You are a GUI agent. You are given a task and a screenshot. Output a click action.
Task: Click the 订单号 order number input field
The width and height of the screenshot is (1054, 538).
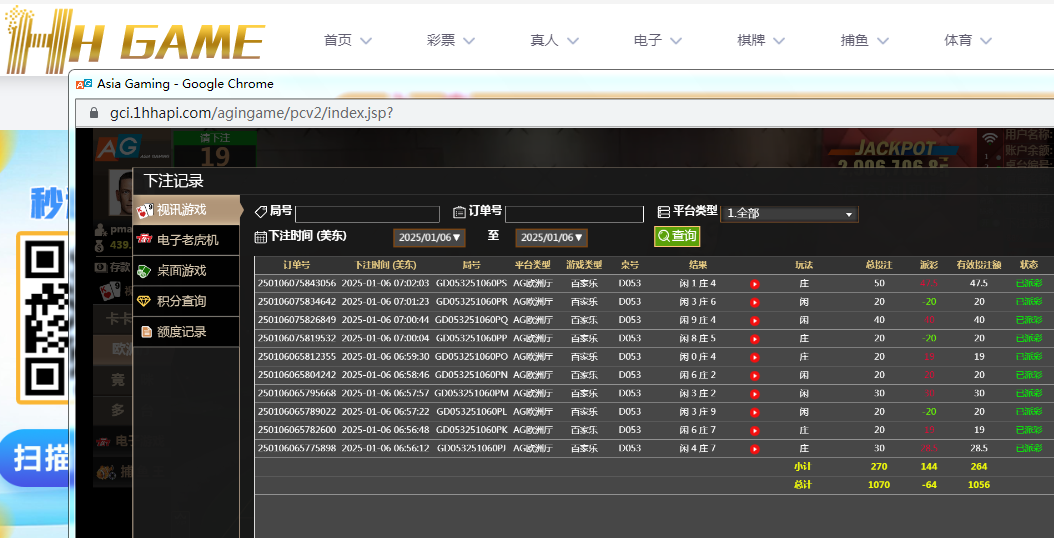coord(574,214)
